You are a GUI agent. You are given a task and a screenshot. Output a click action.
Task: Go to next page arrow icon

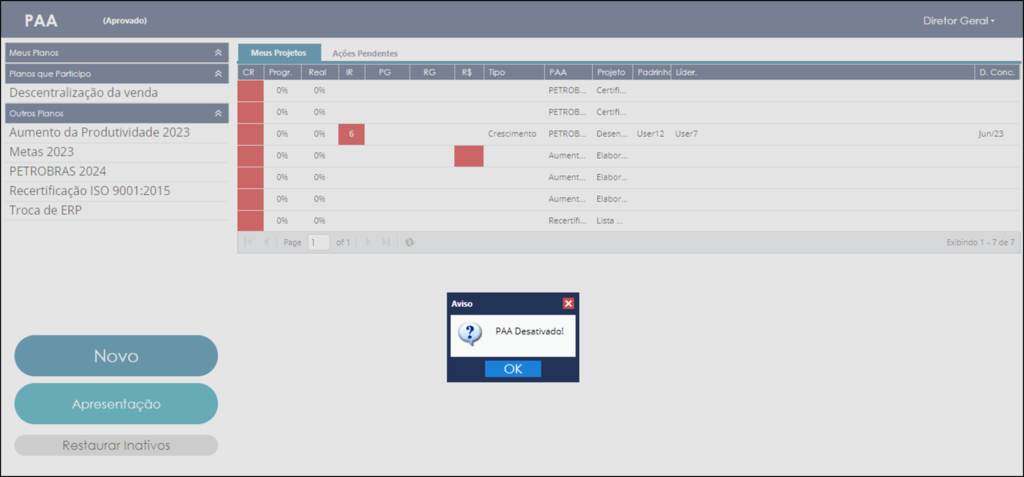coord(368,242)
